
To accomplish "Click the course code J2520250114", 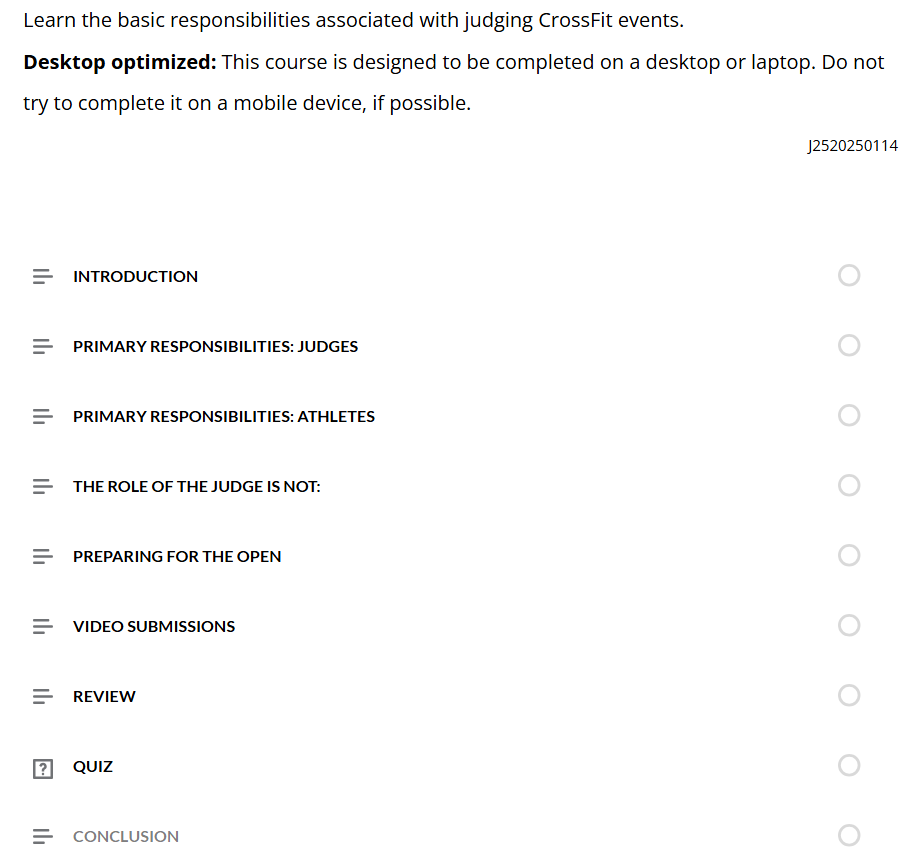I will coord(853,146).
